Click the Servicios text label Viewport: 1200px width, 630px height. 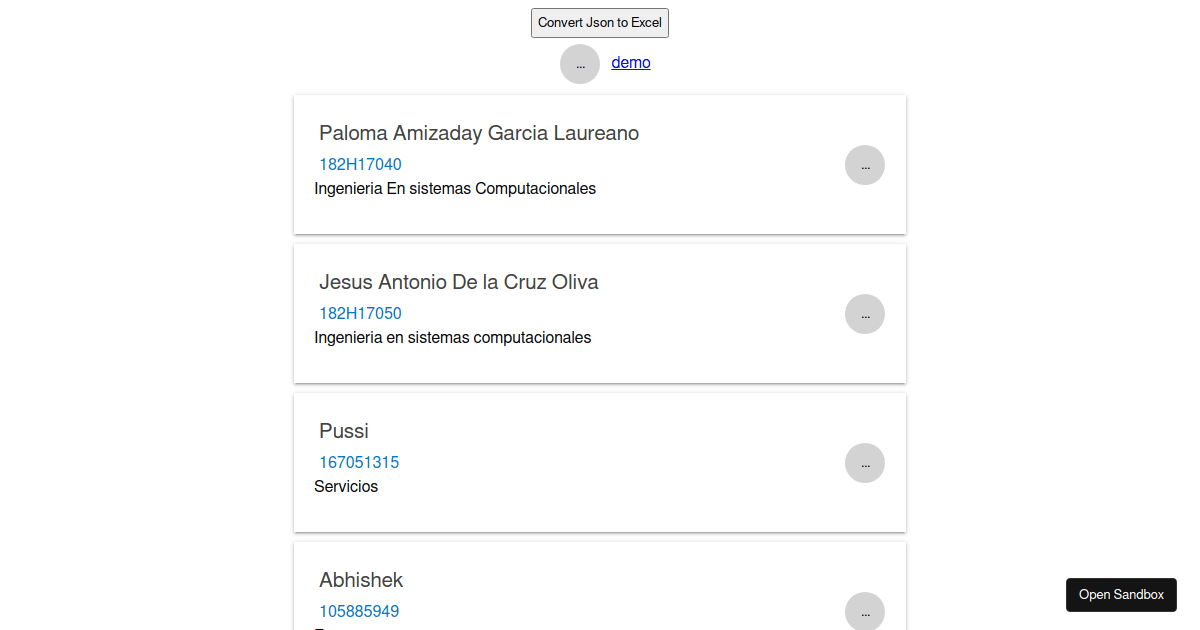pos(346,487)
